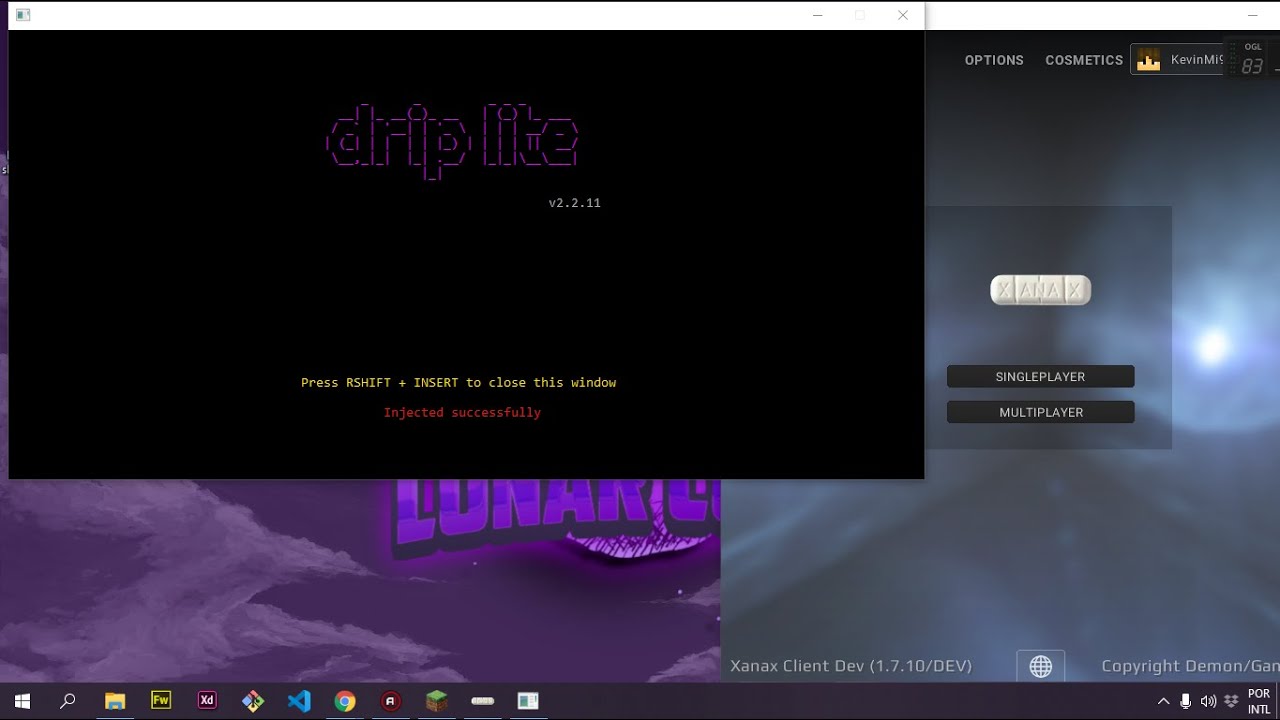
Task: Open microphone tray icon
Action: point(1186,701)
